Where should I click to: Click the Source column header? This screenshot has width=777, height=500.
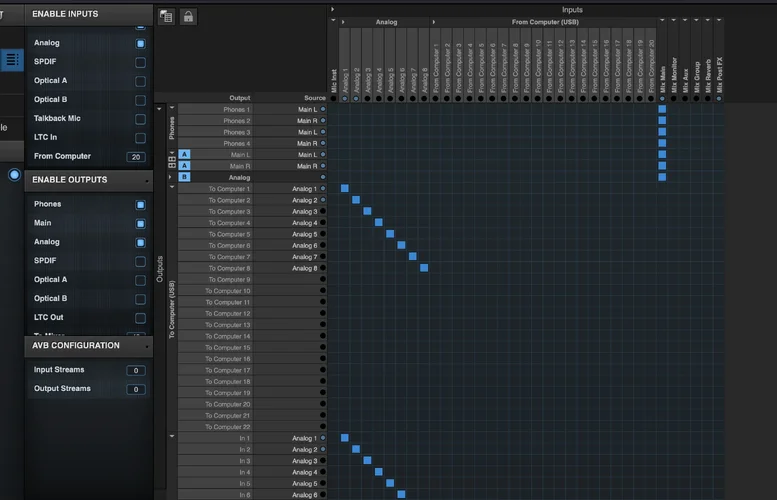coord(315,98)
